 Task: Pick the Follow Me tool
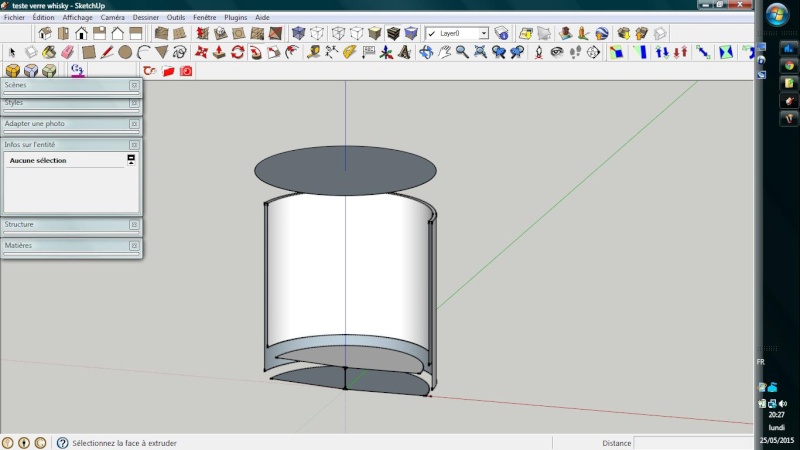256,52
